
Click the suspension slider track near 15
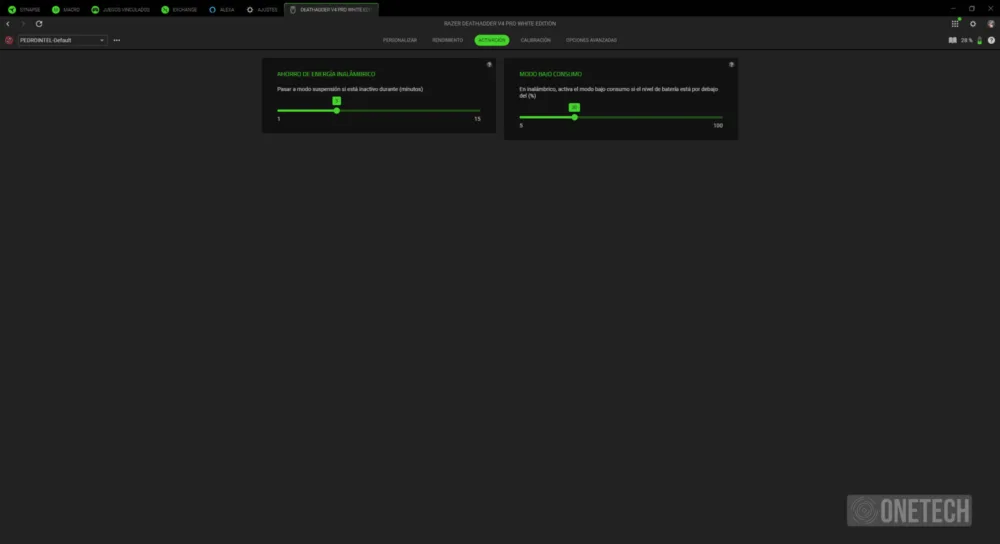[x=475, y=110]
